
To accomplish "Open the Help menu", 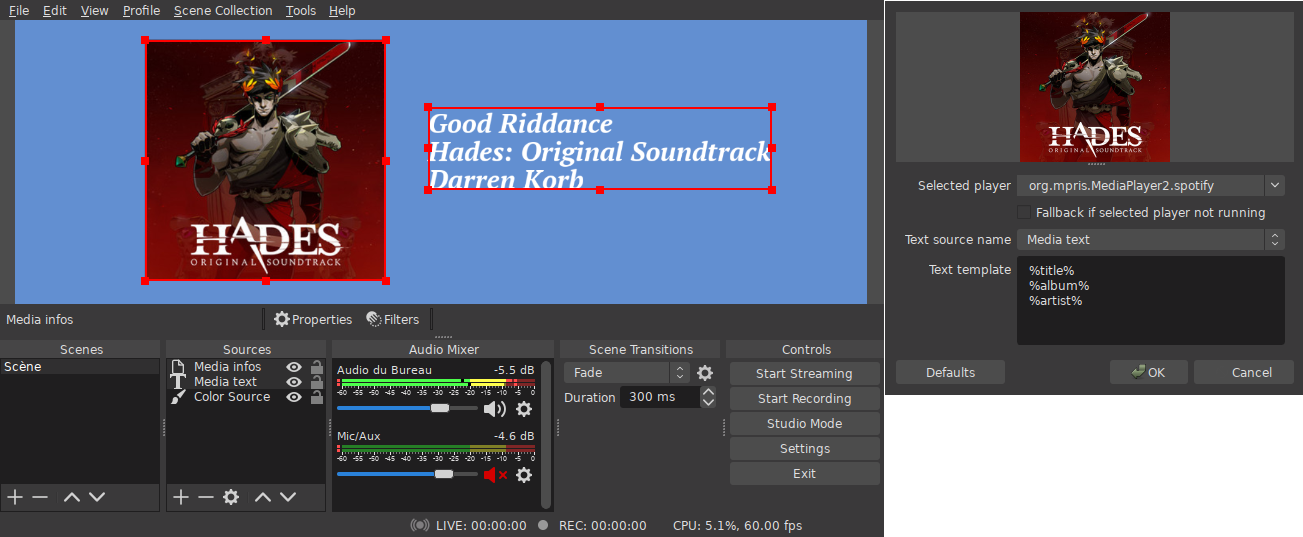I will 342,10.
